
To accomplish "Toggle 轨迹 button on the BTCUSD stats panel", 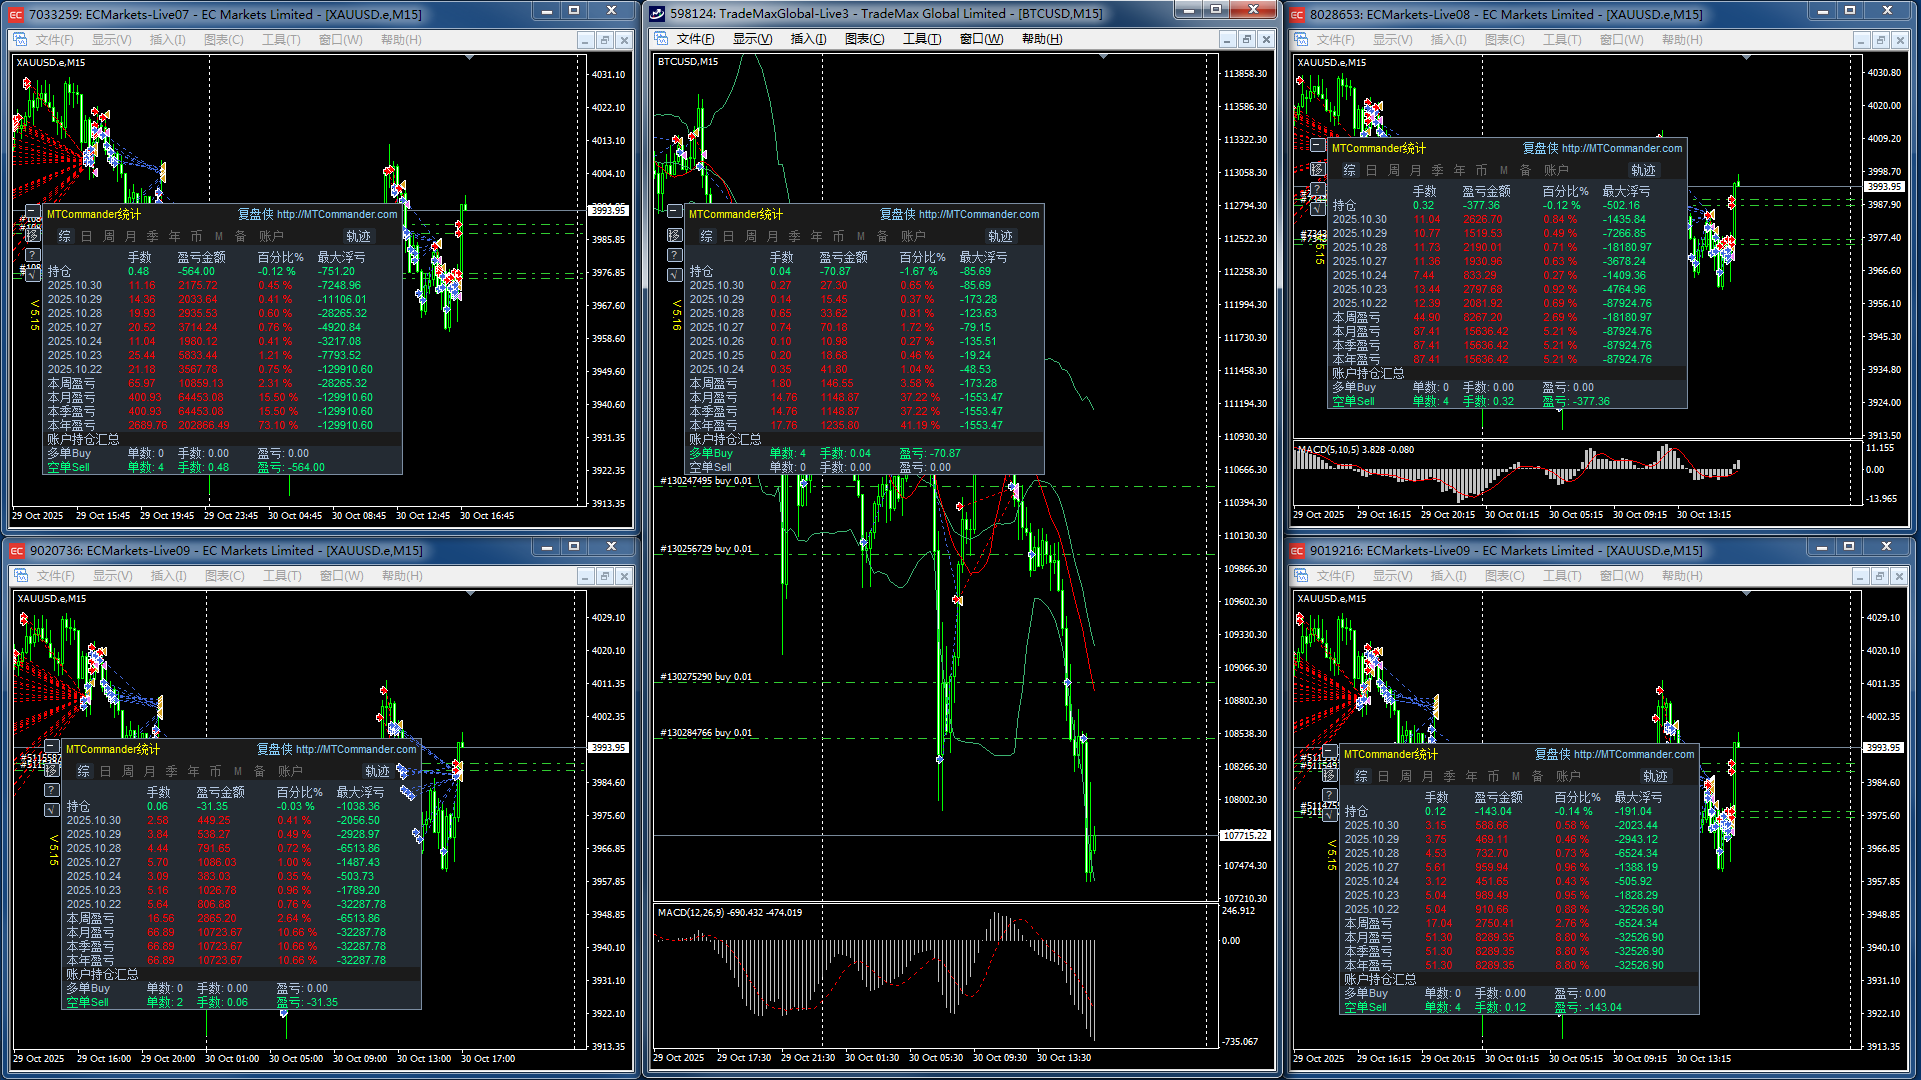I will [x=1000, y=236].
